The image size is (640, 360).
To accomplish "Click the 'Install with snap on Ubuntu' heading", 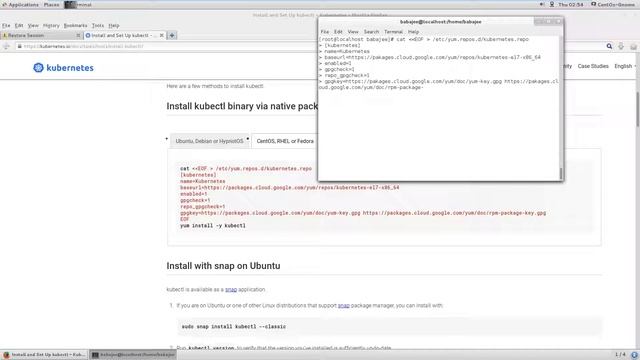I will [223, 266].
